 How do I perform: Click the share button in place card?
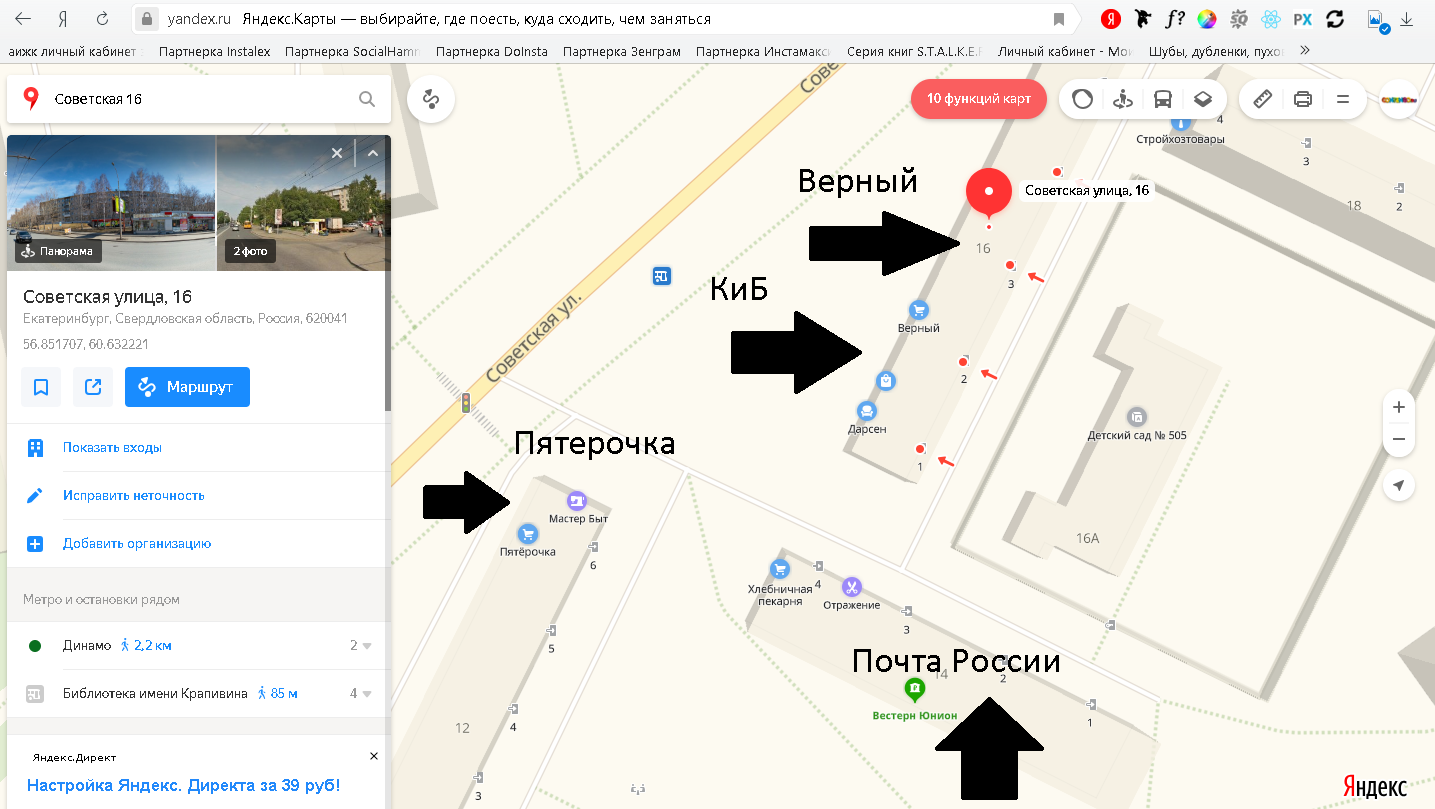[x=93, y=387]
